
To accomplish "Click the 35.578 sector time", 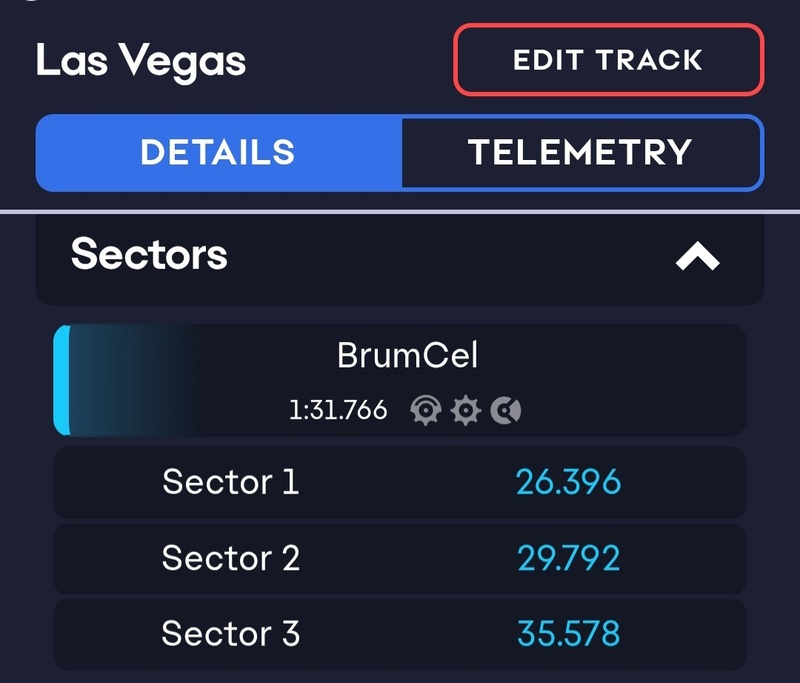I will point(568,633).
